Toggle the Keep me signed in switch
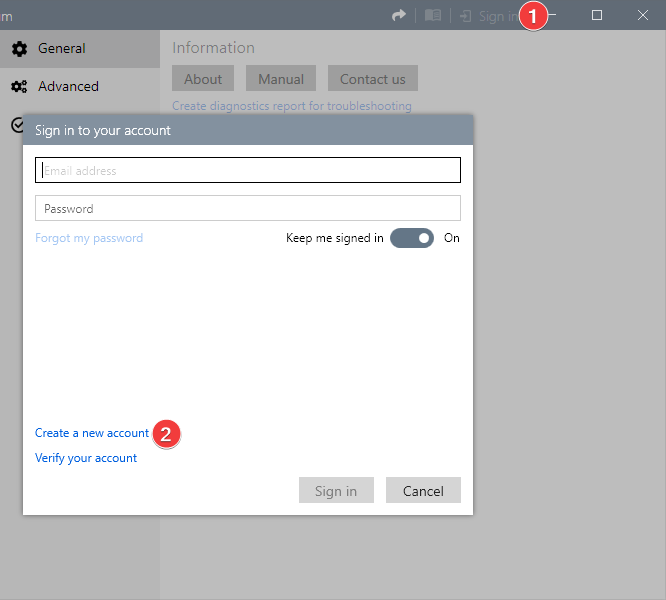This screenshot has width=666, height=600. point(412,238)
